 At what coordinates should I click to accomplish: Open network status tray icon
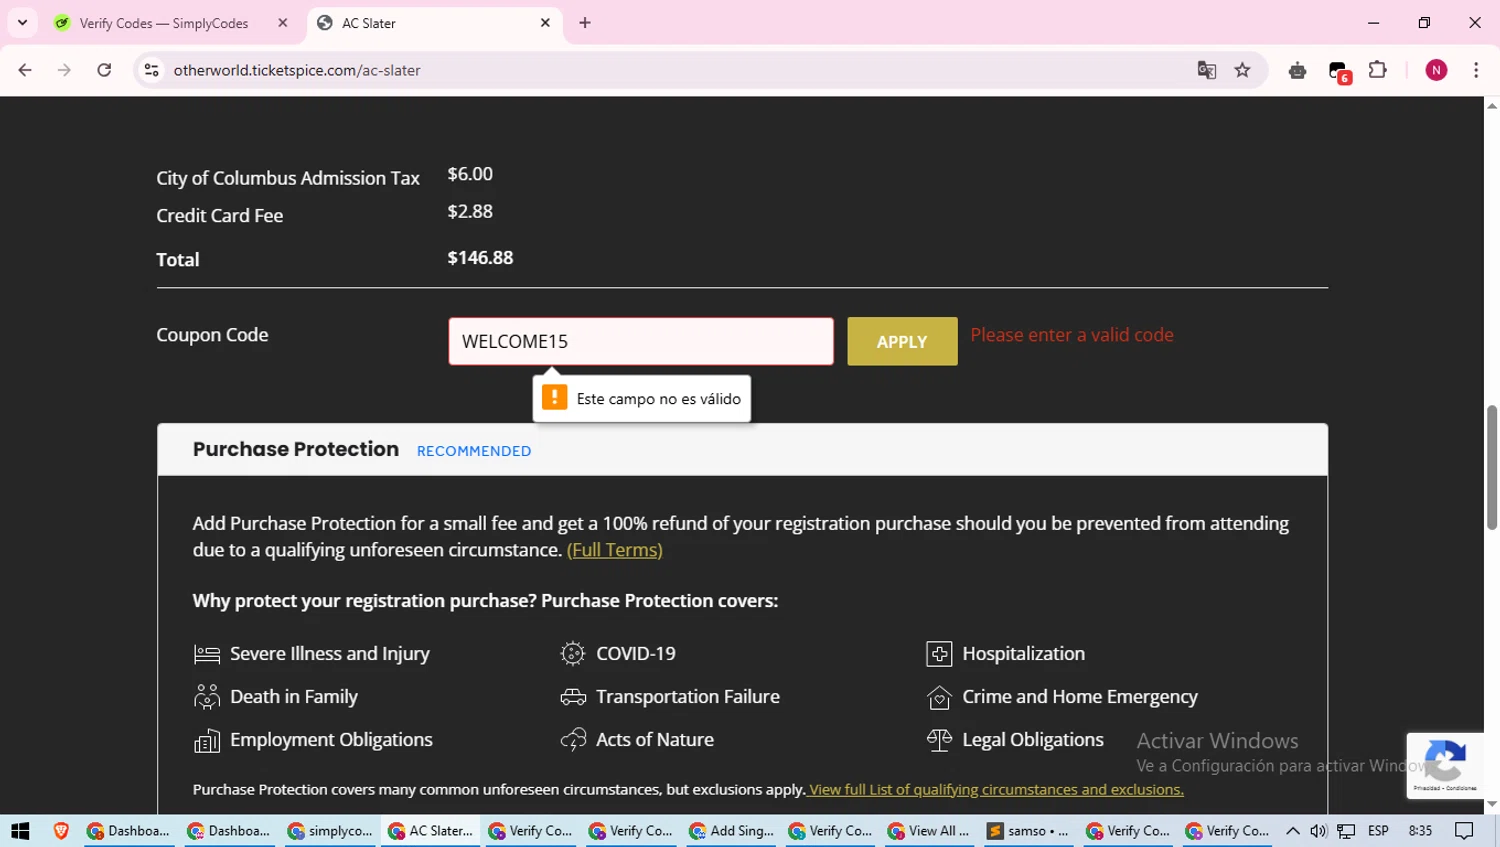1346,831
